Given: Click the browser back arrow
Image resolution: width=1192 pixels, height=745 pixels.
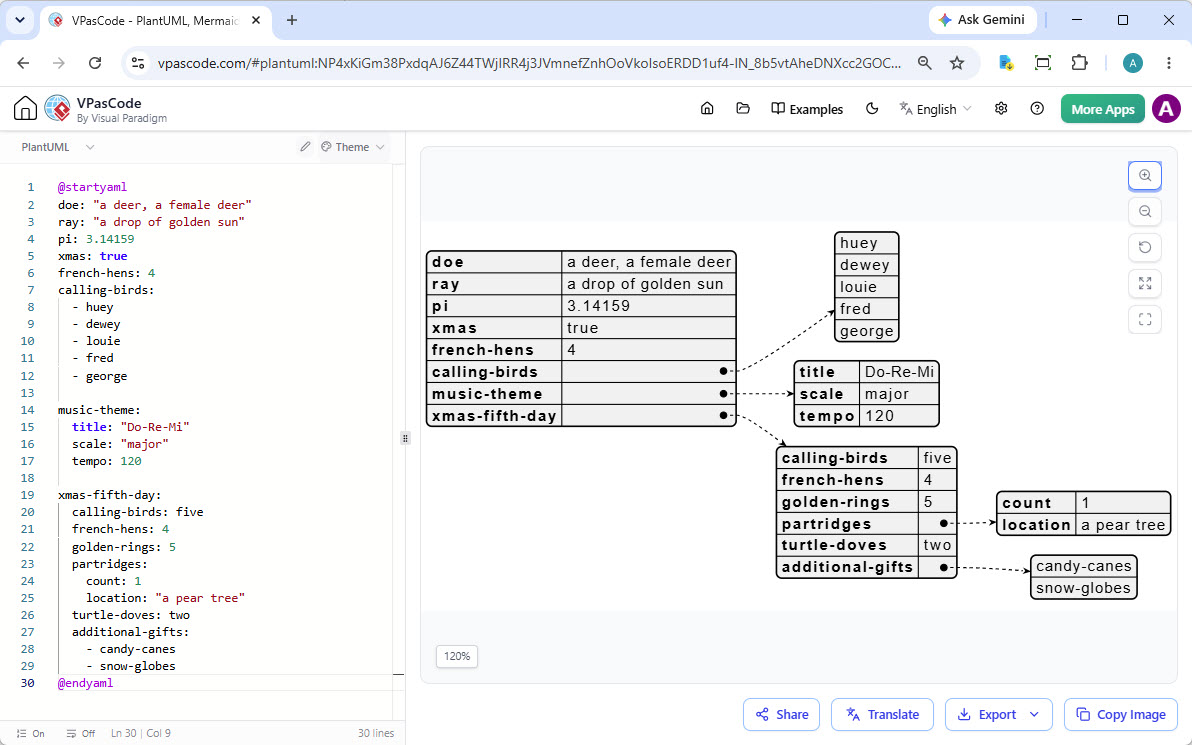Looking at the screenshot, I should pyautogui.click(x=24, y=63).
